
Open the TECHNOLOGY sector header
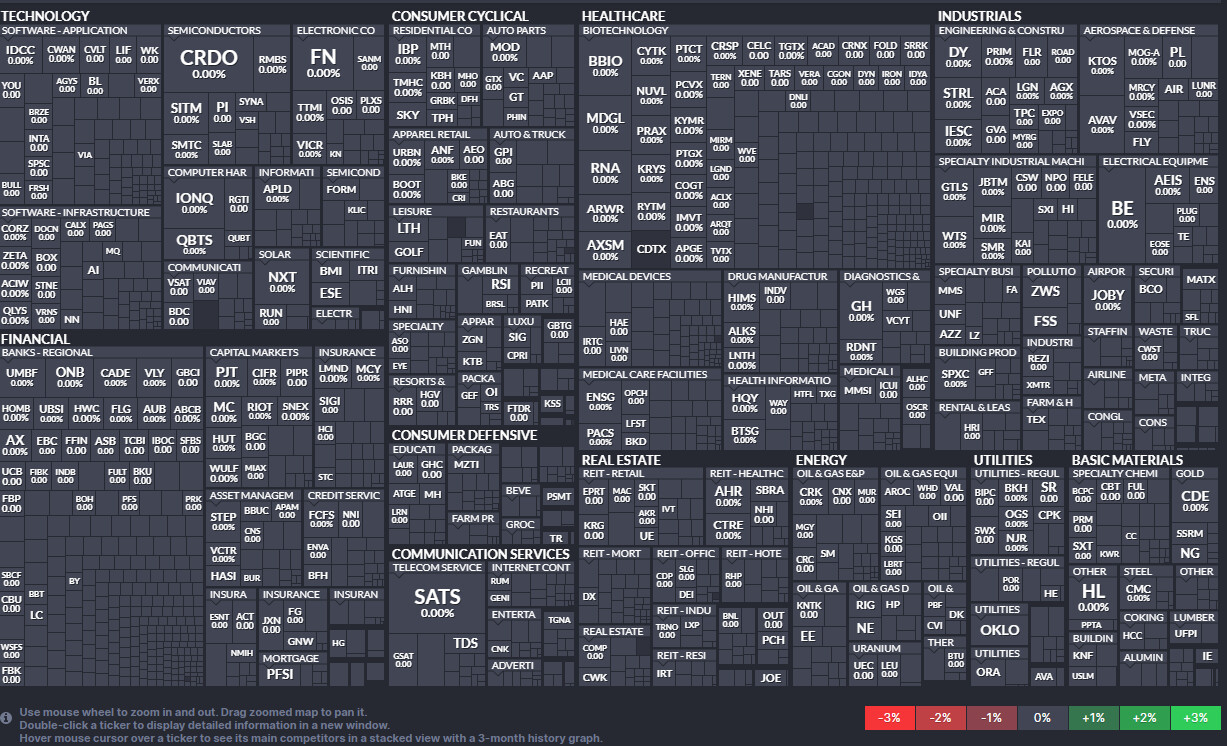pos(46,16)
